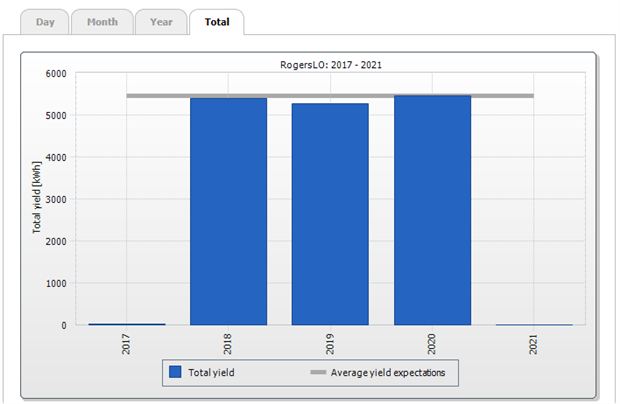Click the 2018 total yield bar
Viewport: 620px width, 404px height.
pos(229,211)
